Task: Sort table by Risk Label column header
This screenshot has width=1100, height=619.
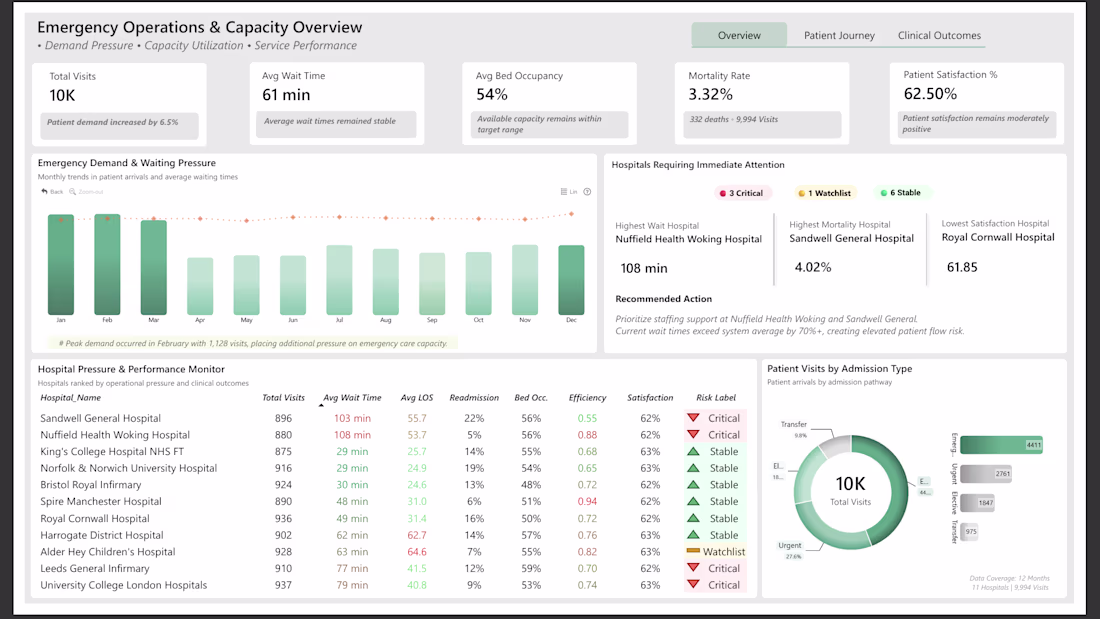Action: pos(716,397)
